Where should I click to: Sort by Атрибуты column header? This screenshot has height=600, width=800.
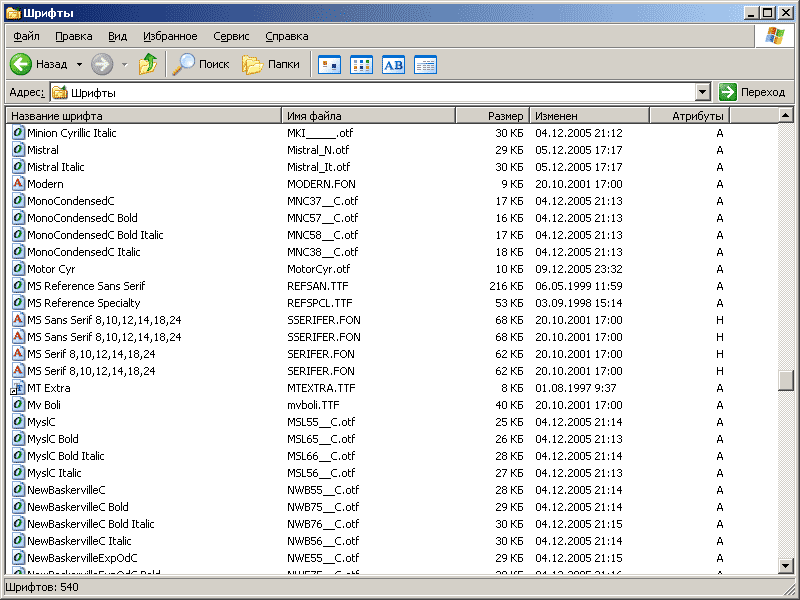pyautogui.click(x=689, y=116)
